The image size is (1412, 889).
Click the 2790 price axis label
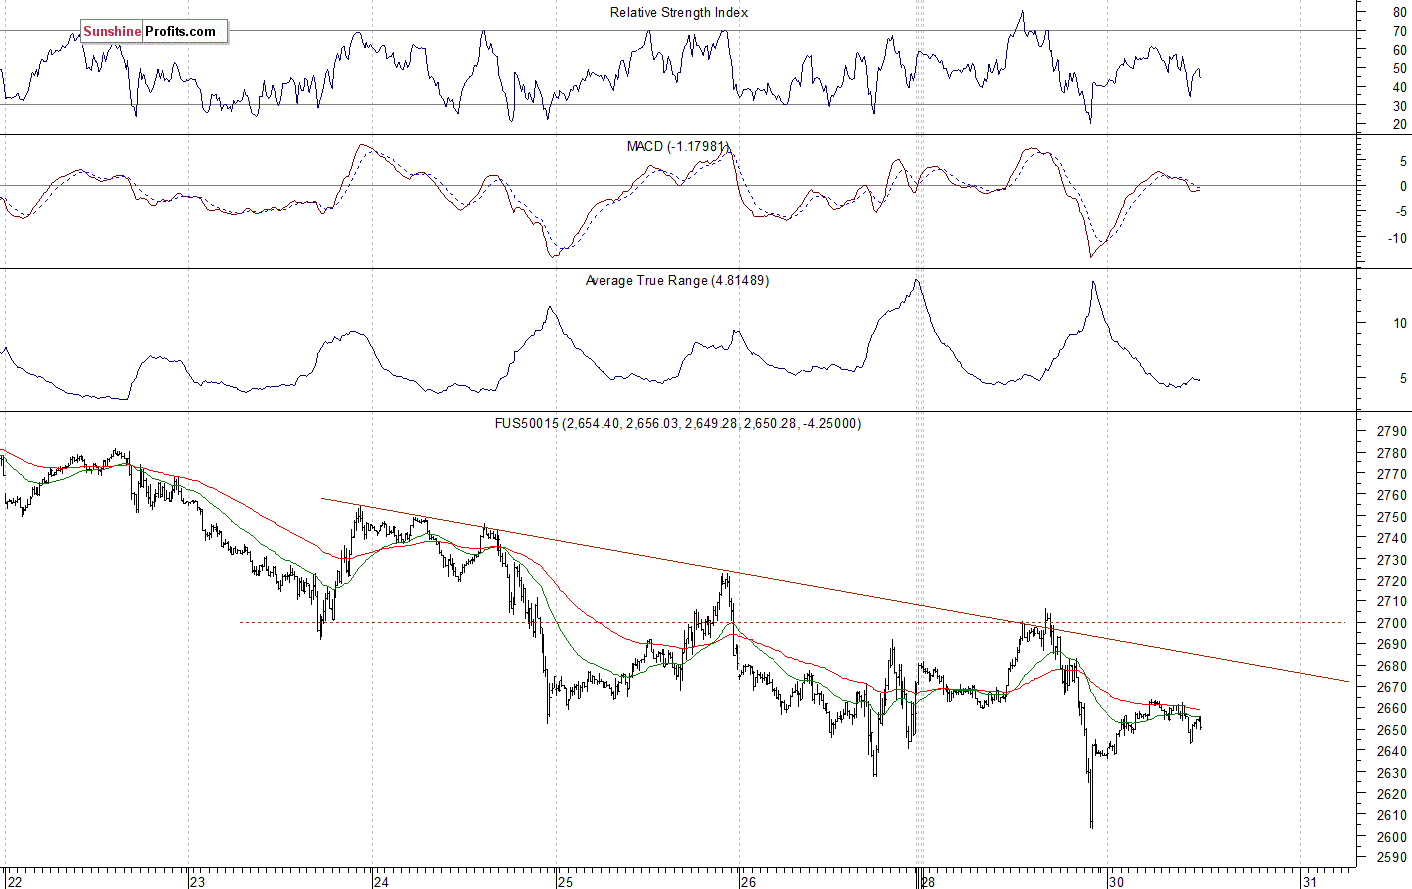pos(1391,432)
